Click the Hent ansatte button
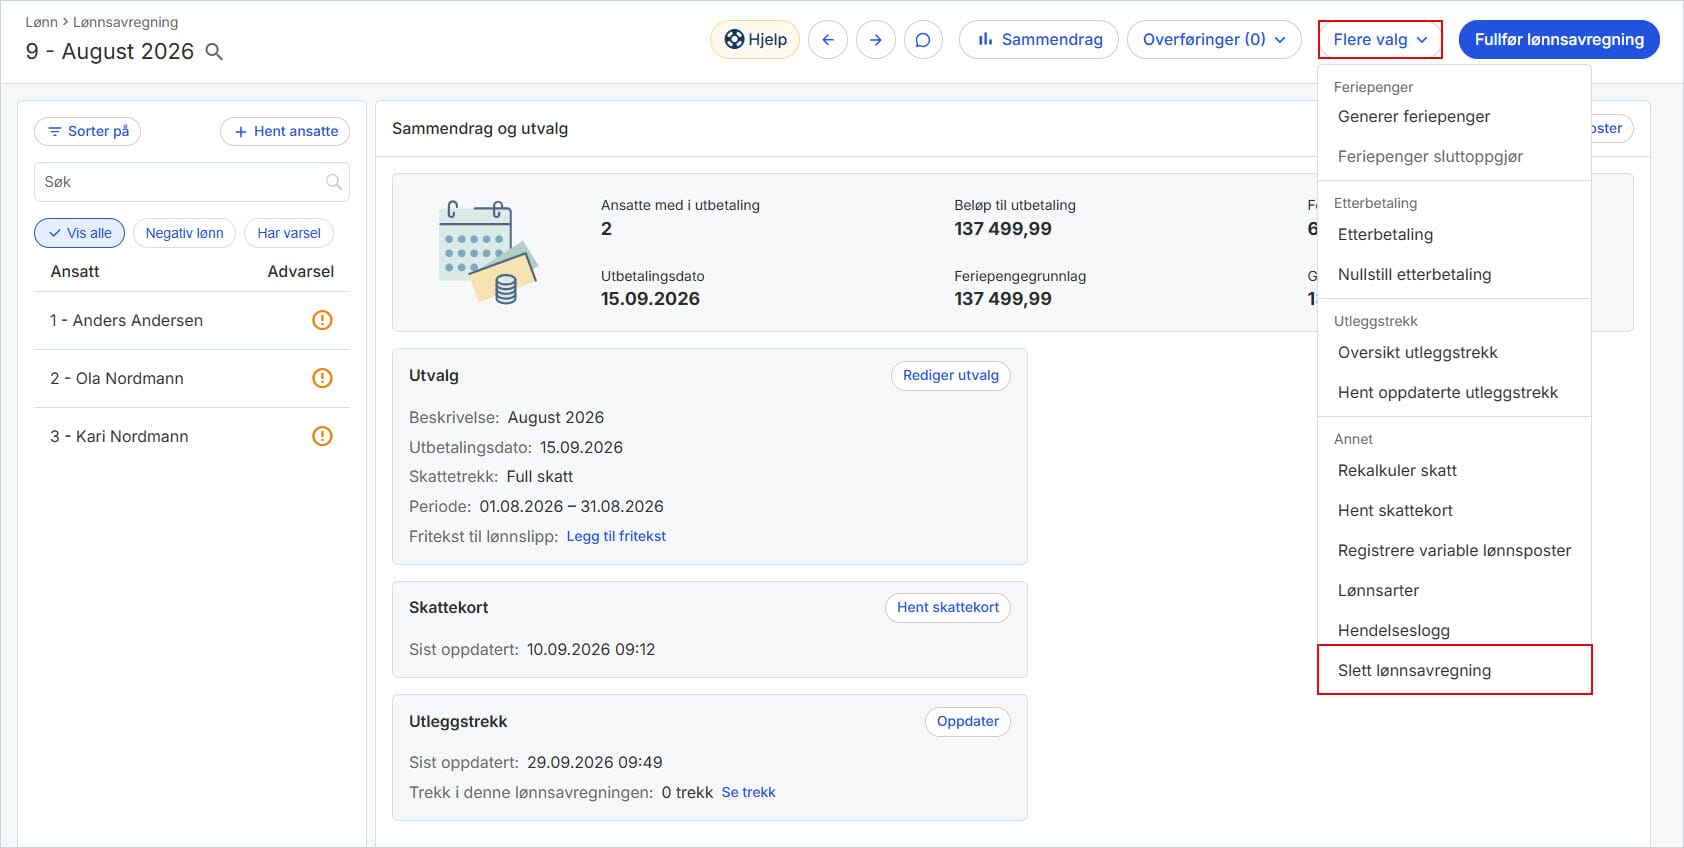The height and width of the screenshot is (848, 1684). tap(285, 131)
